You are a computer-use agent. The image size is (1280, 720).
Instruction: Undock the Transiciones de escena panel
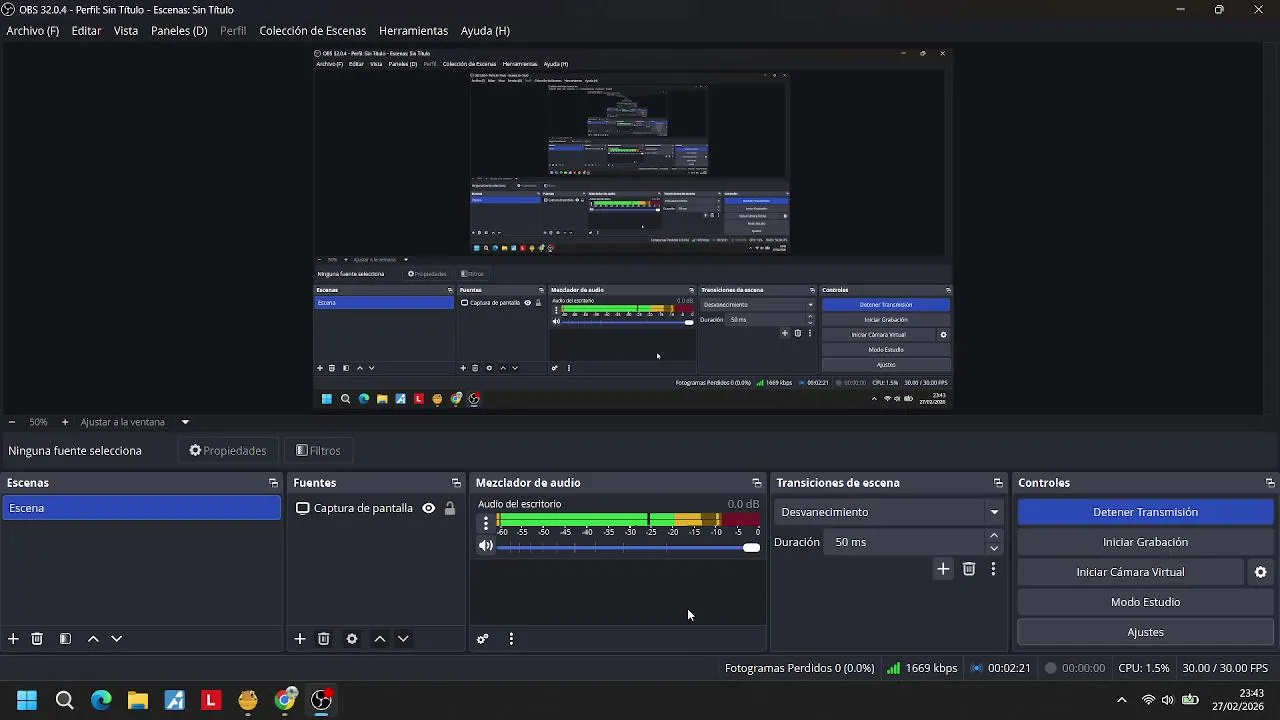[x=998, y=483]
